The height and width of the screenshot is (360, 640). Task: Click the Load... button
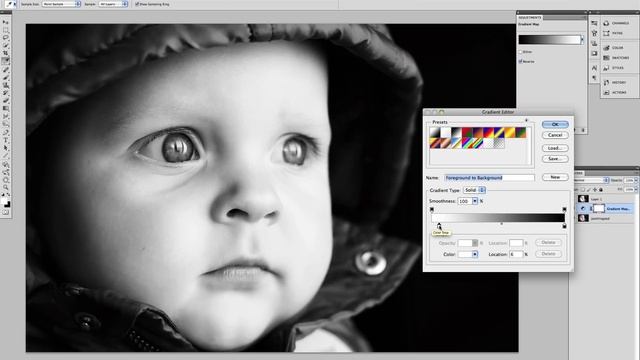pyautogui.click(x=555, y=148)
